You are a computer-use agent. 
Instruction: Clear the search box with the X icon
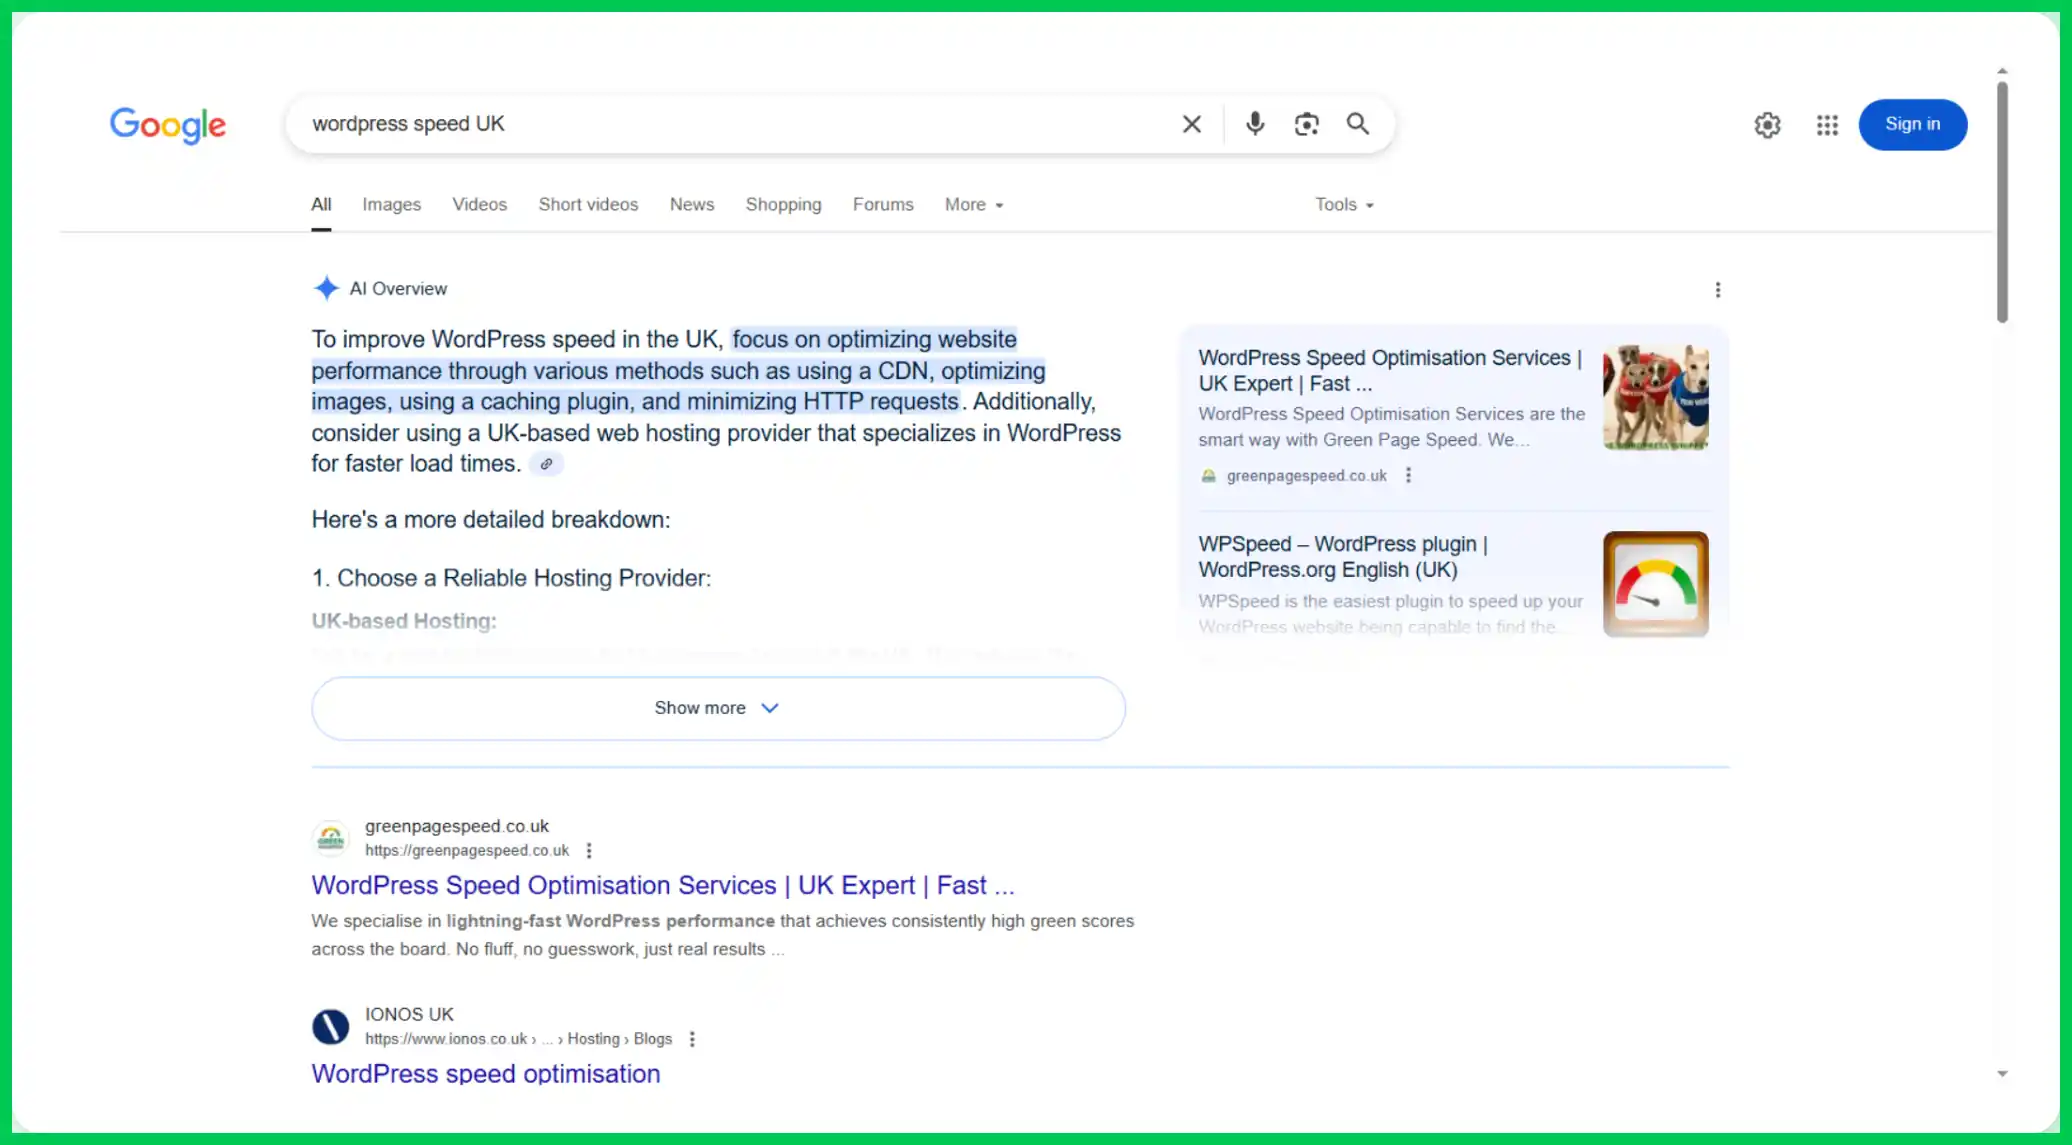(x=1191, y=124)
